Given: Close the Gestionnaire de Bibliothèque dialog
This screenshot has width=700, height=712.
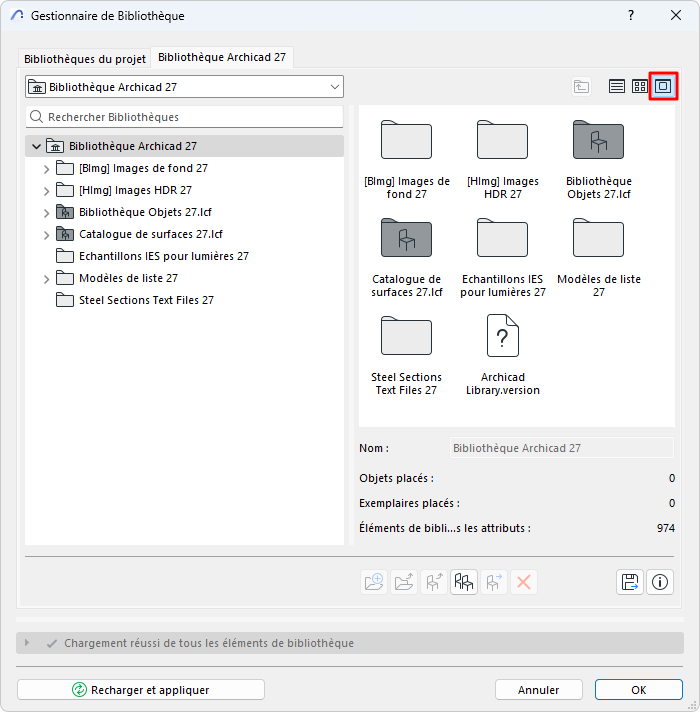Looking at the screenshot, I should 676,15.
